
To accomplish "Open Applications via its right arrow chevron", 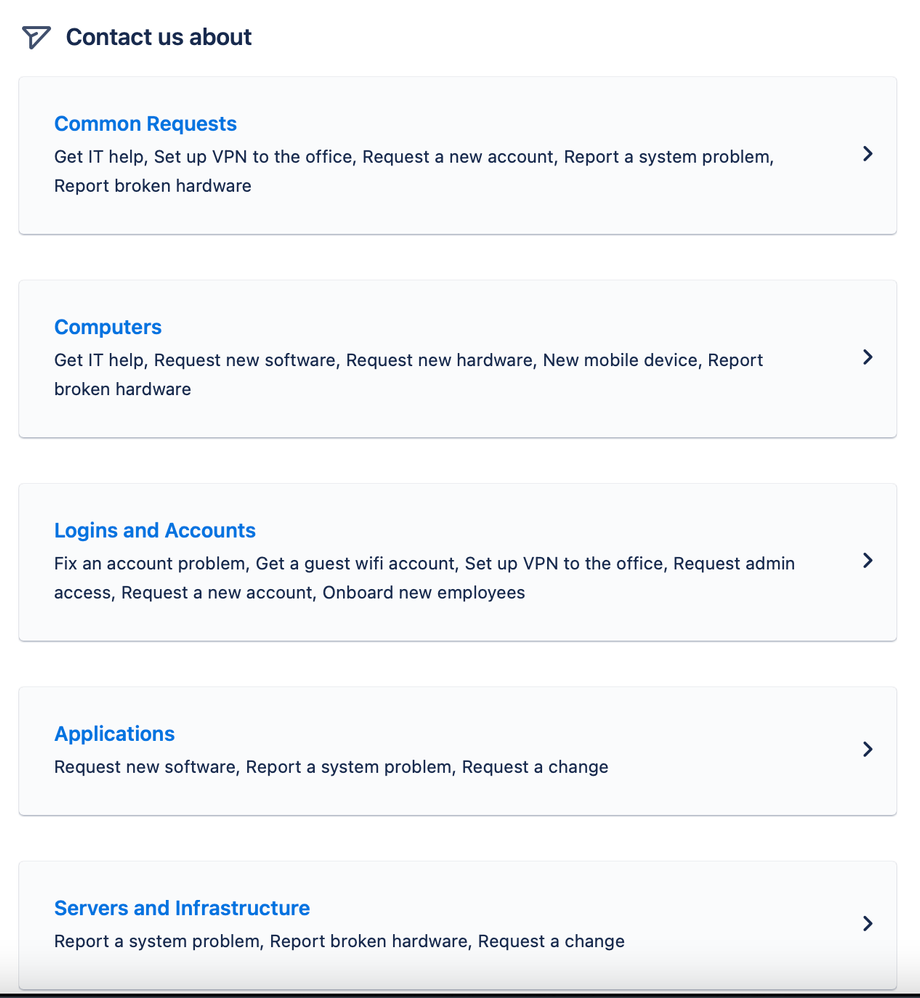I will [867, 749].
